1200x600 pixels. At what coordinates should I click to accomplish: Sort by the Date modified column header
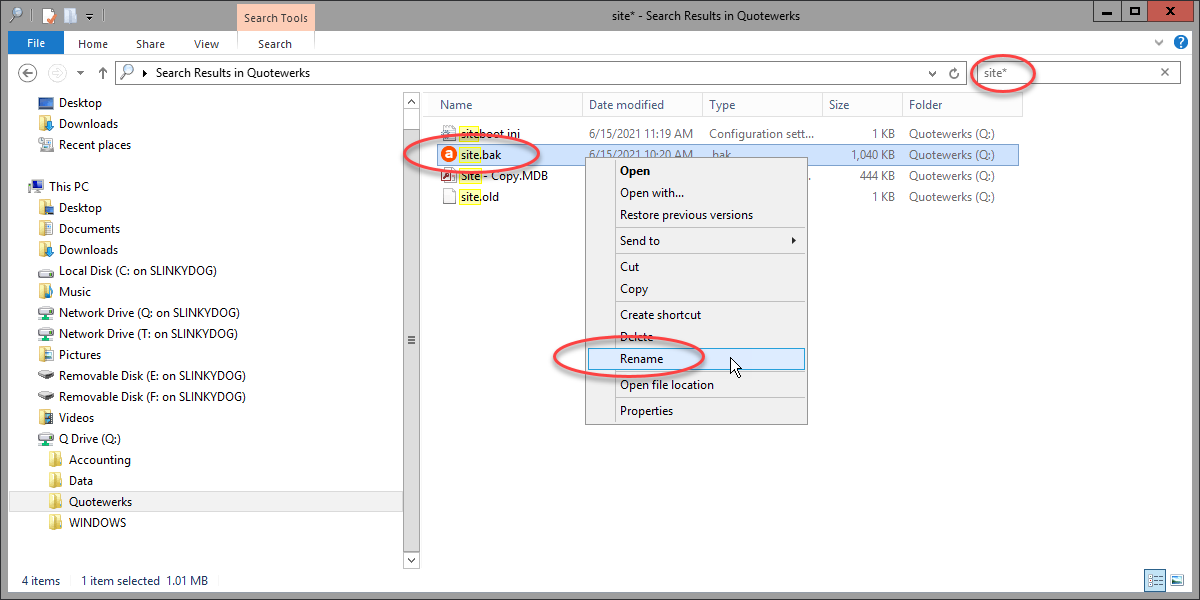coord(643,105)
